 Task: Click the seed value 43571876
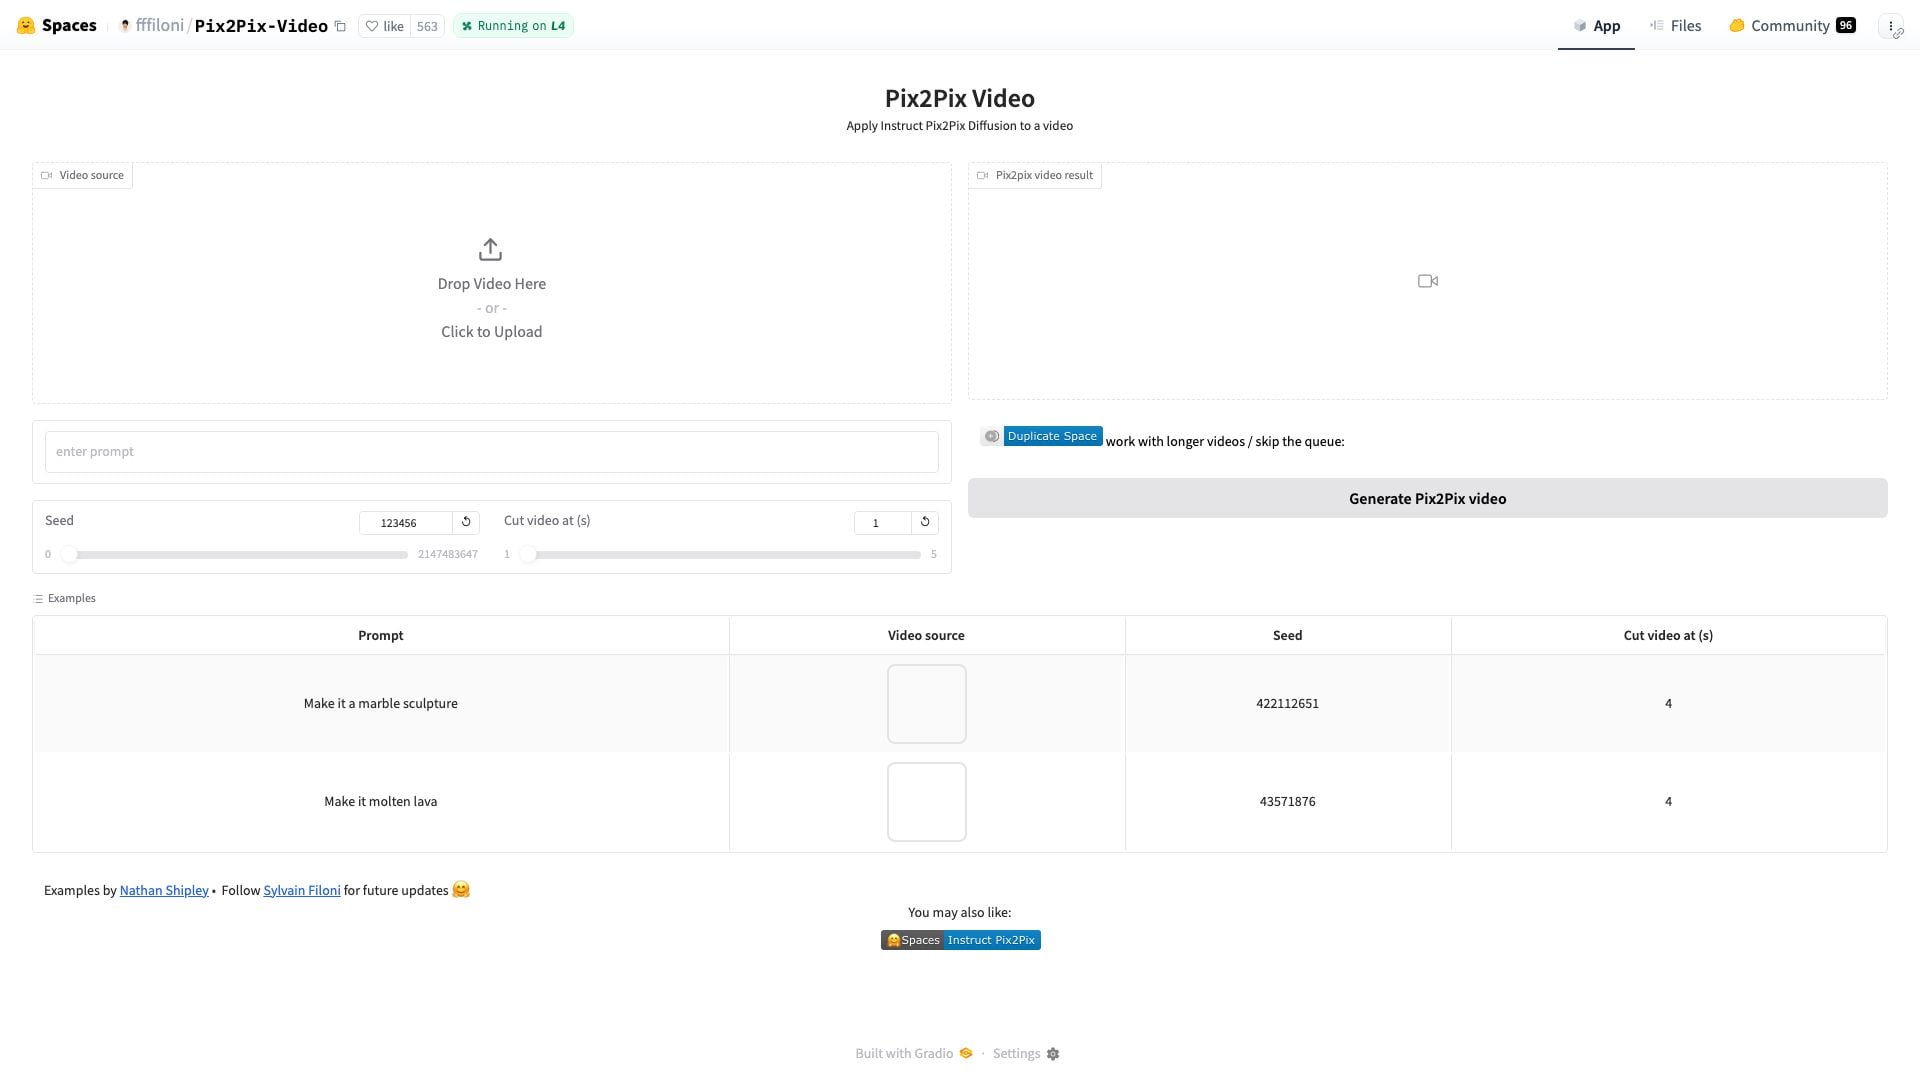[x=1287, y=802]
